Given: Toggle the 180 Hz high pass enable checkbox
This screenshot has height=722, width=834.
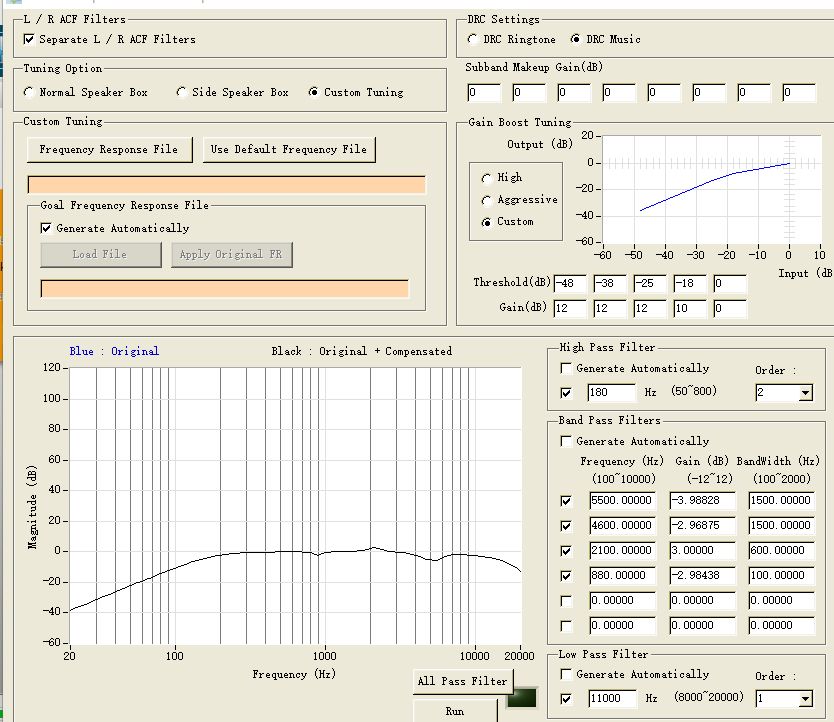Looking at the screenshot, I should coord(566,393).
